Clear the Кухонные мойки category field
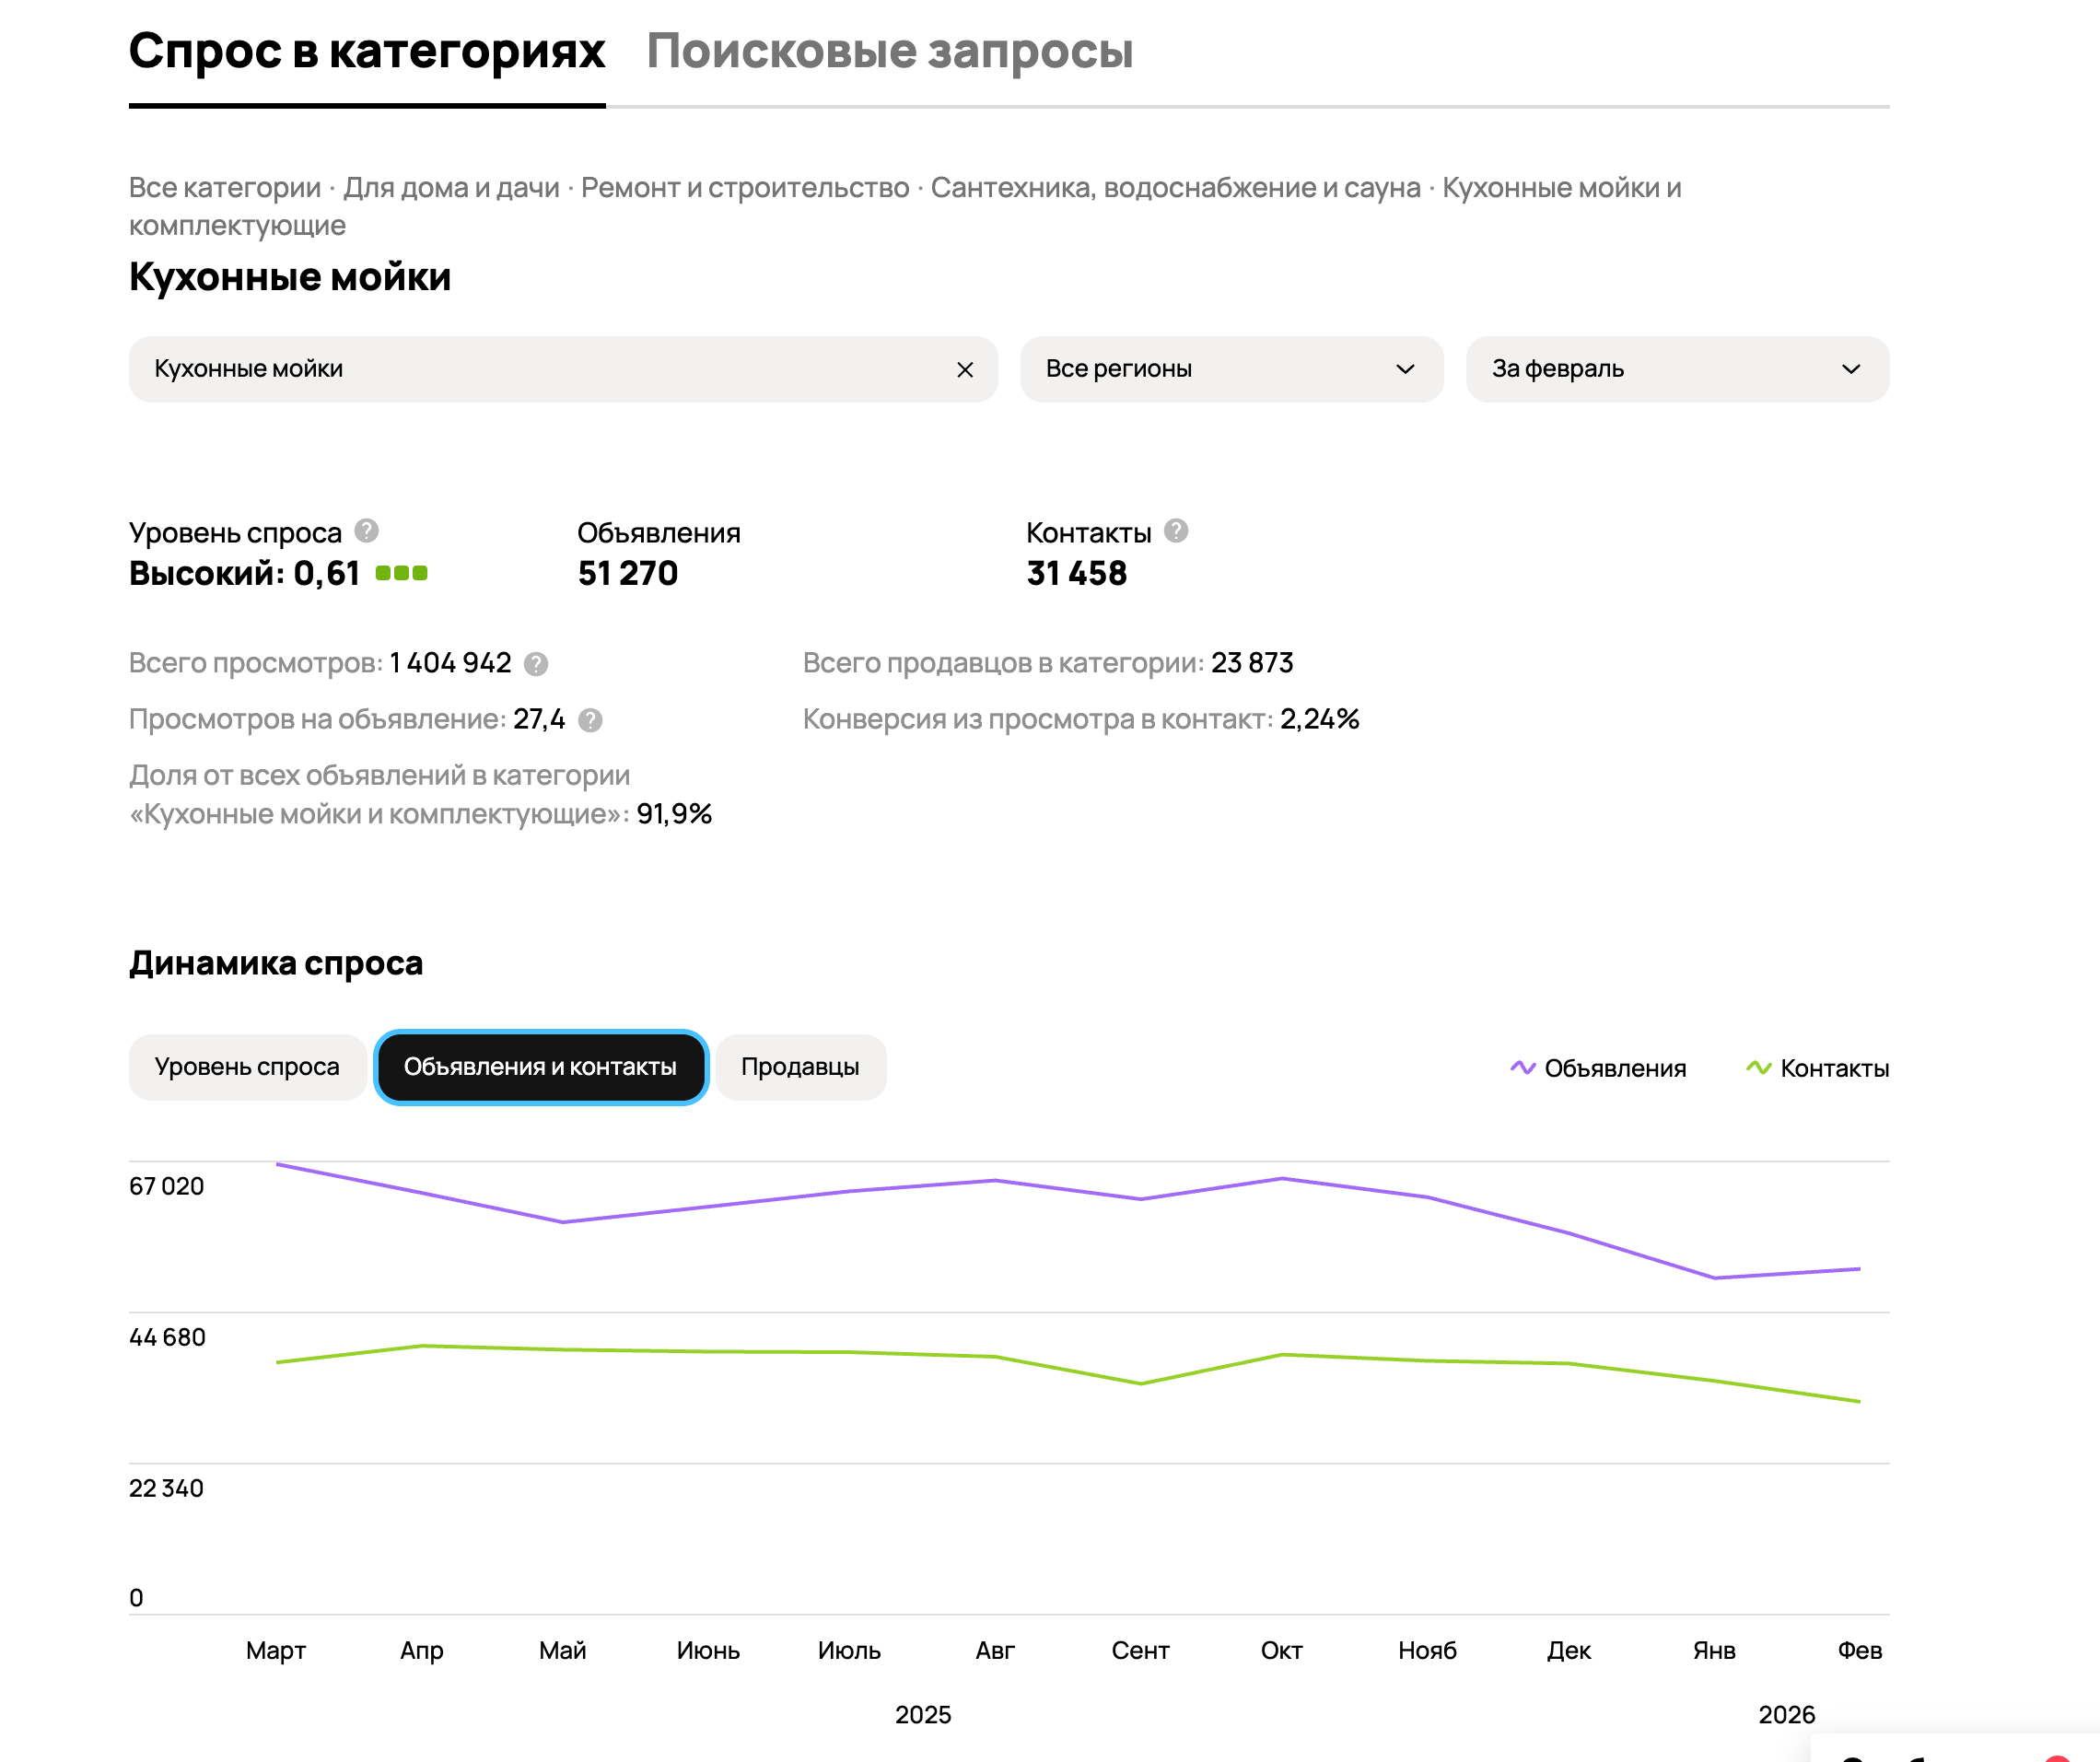 (964, 370)
